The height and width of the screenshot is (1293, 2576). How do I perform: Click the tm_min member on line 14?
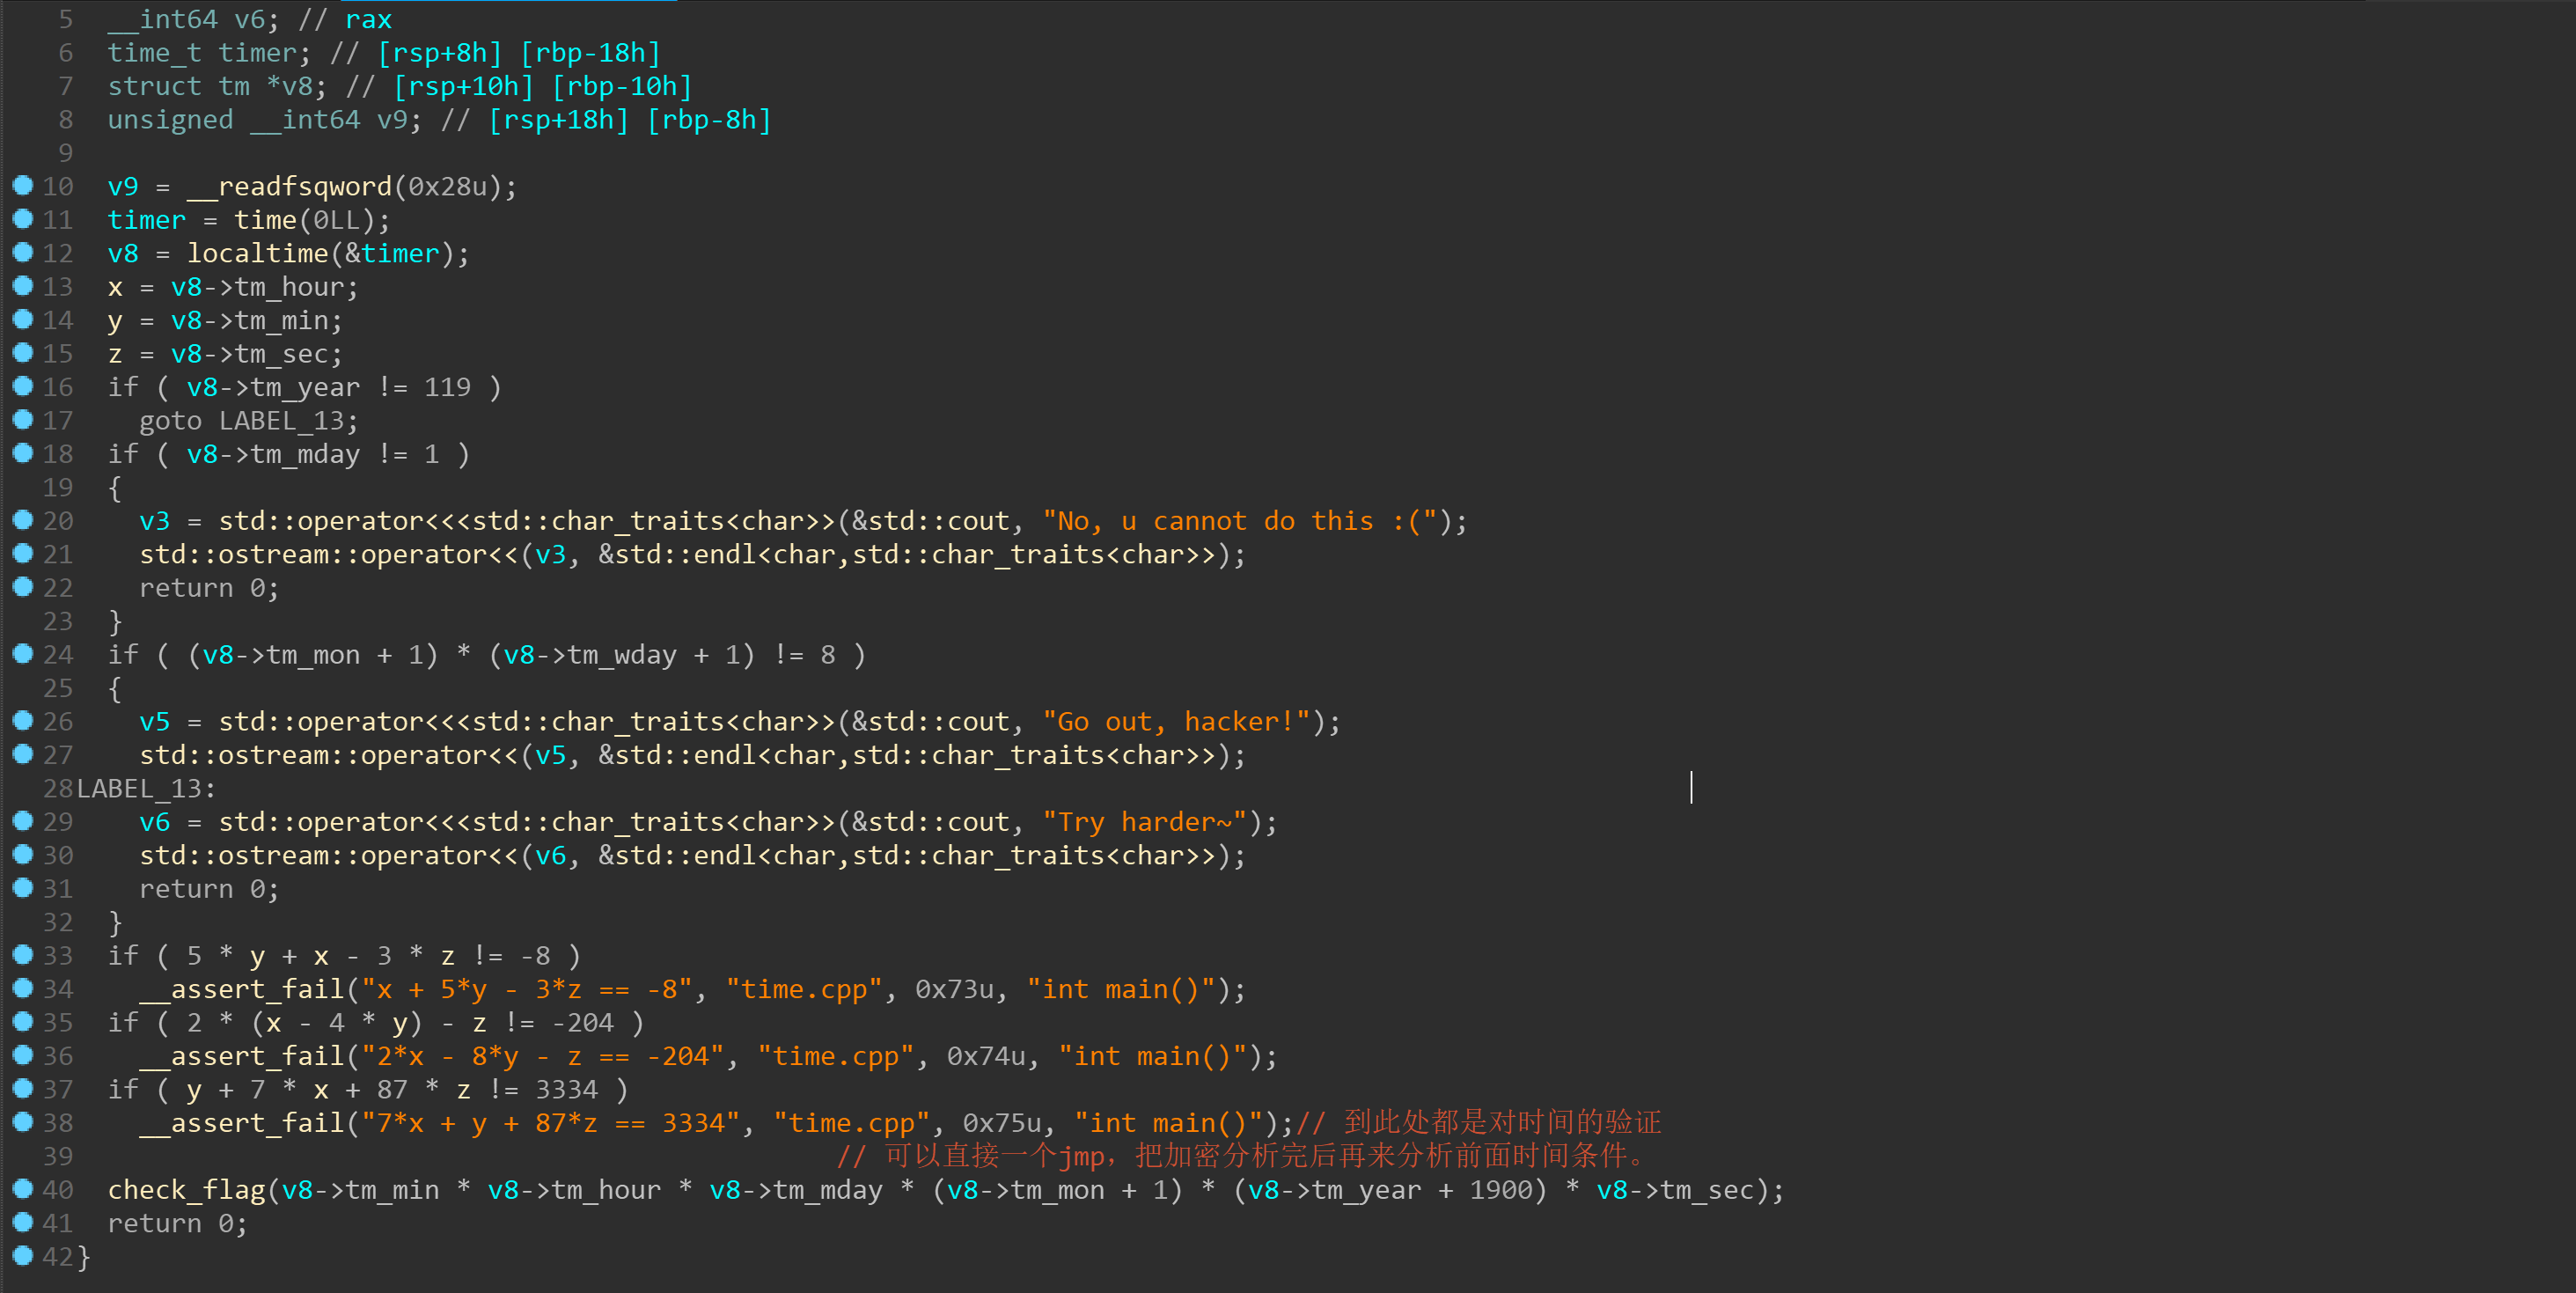click(281, 321)
